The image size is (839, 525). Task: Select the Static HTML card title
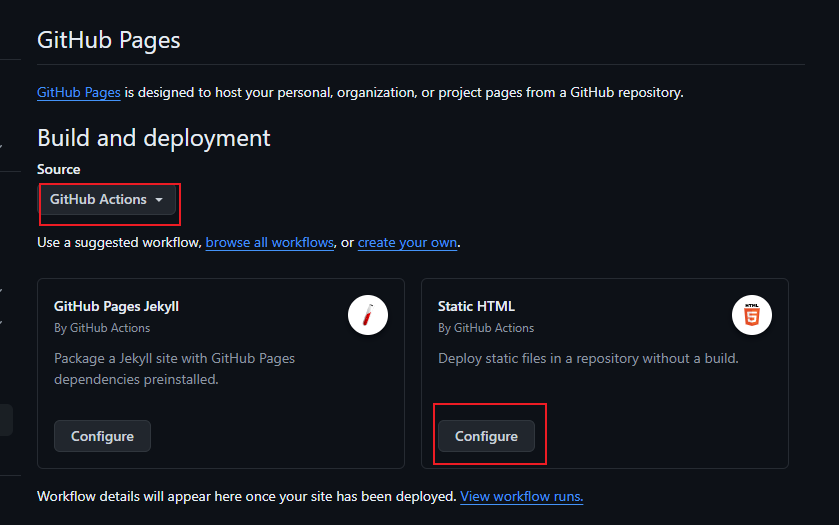[x=476, y=306]
